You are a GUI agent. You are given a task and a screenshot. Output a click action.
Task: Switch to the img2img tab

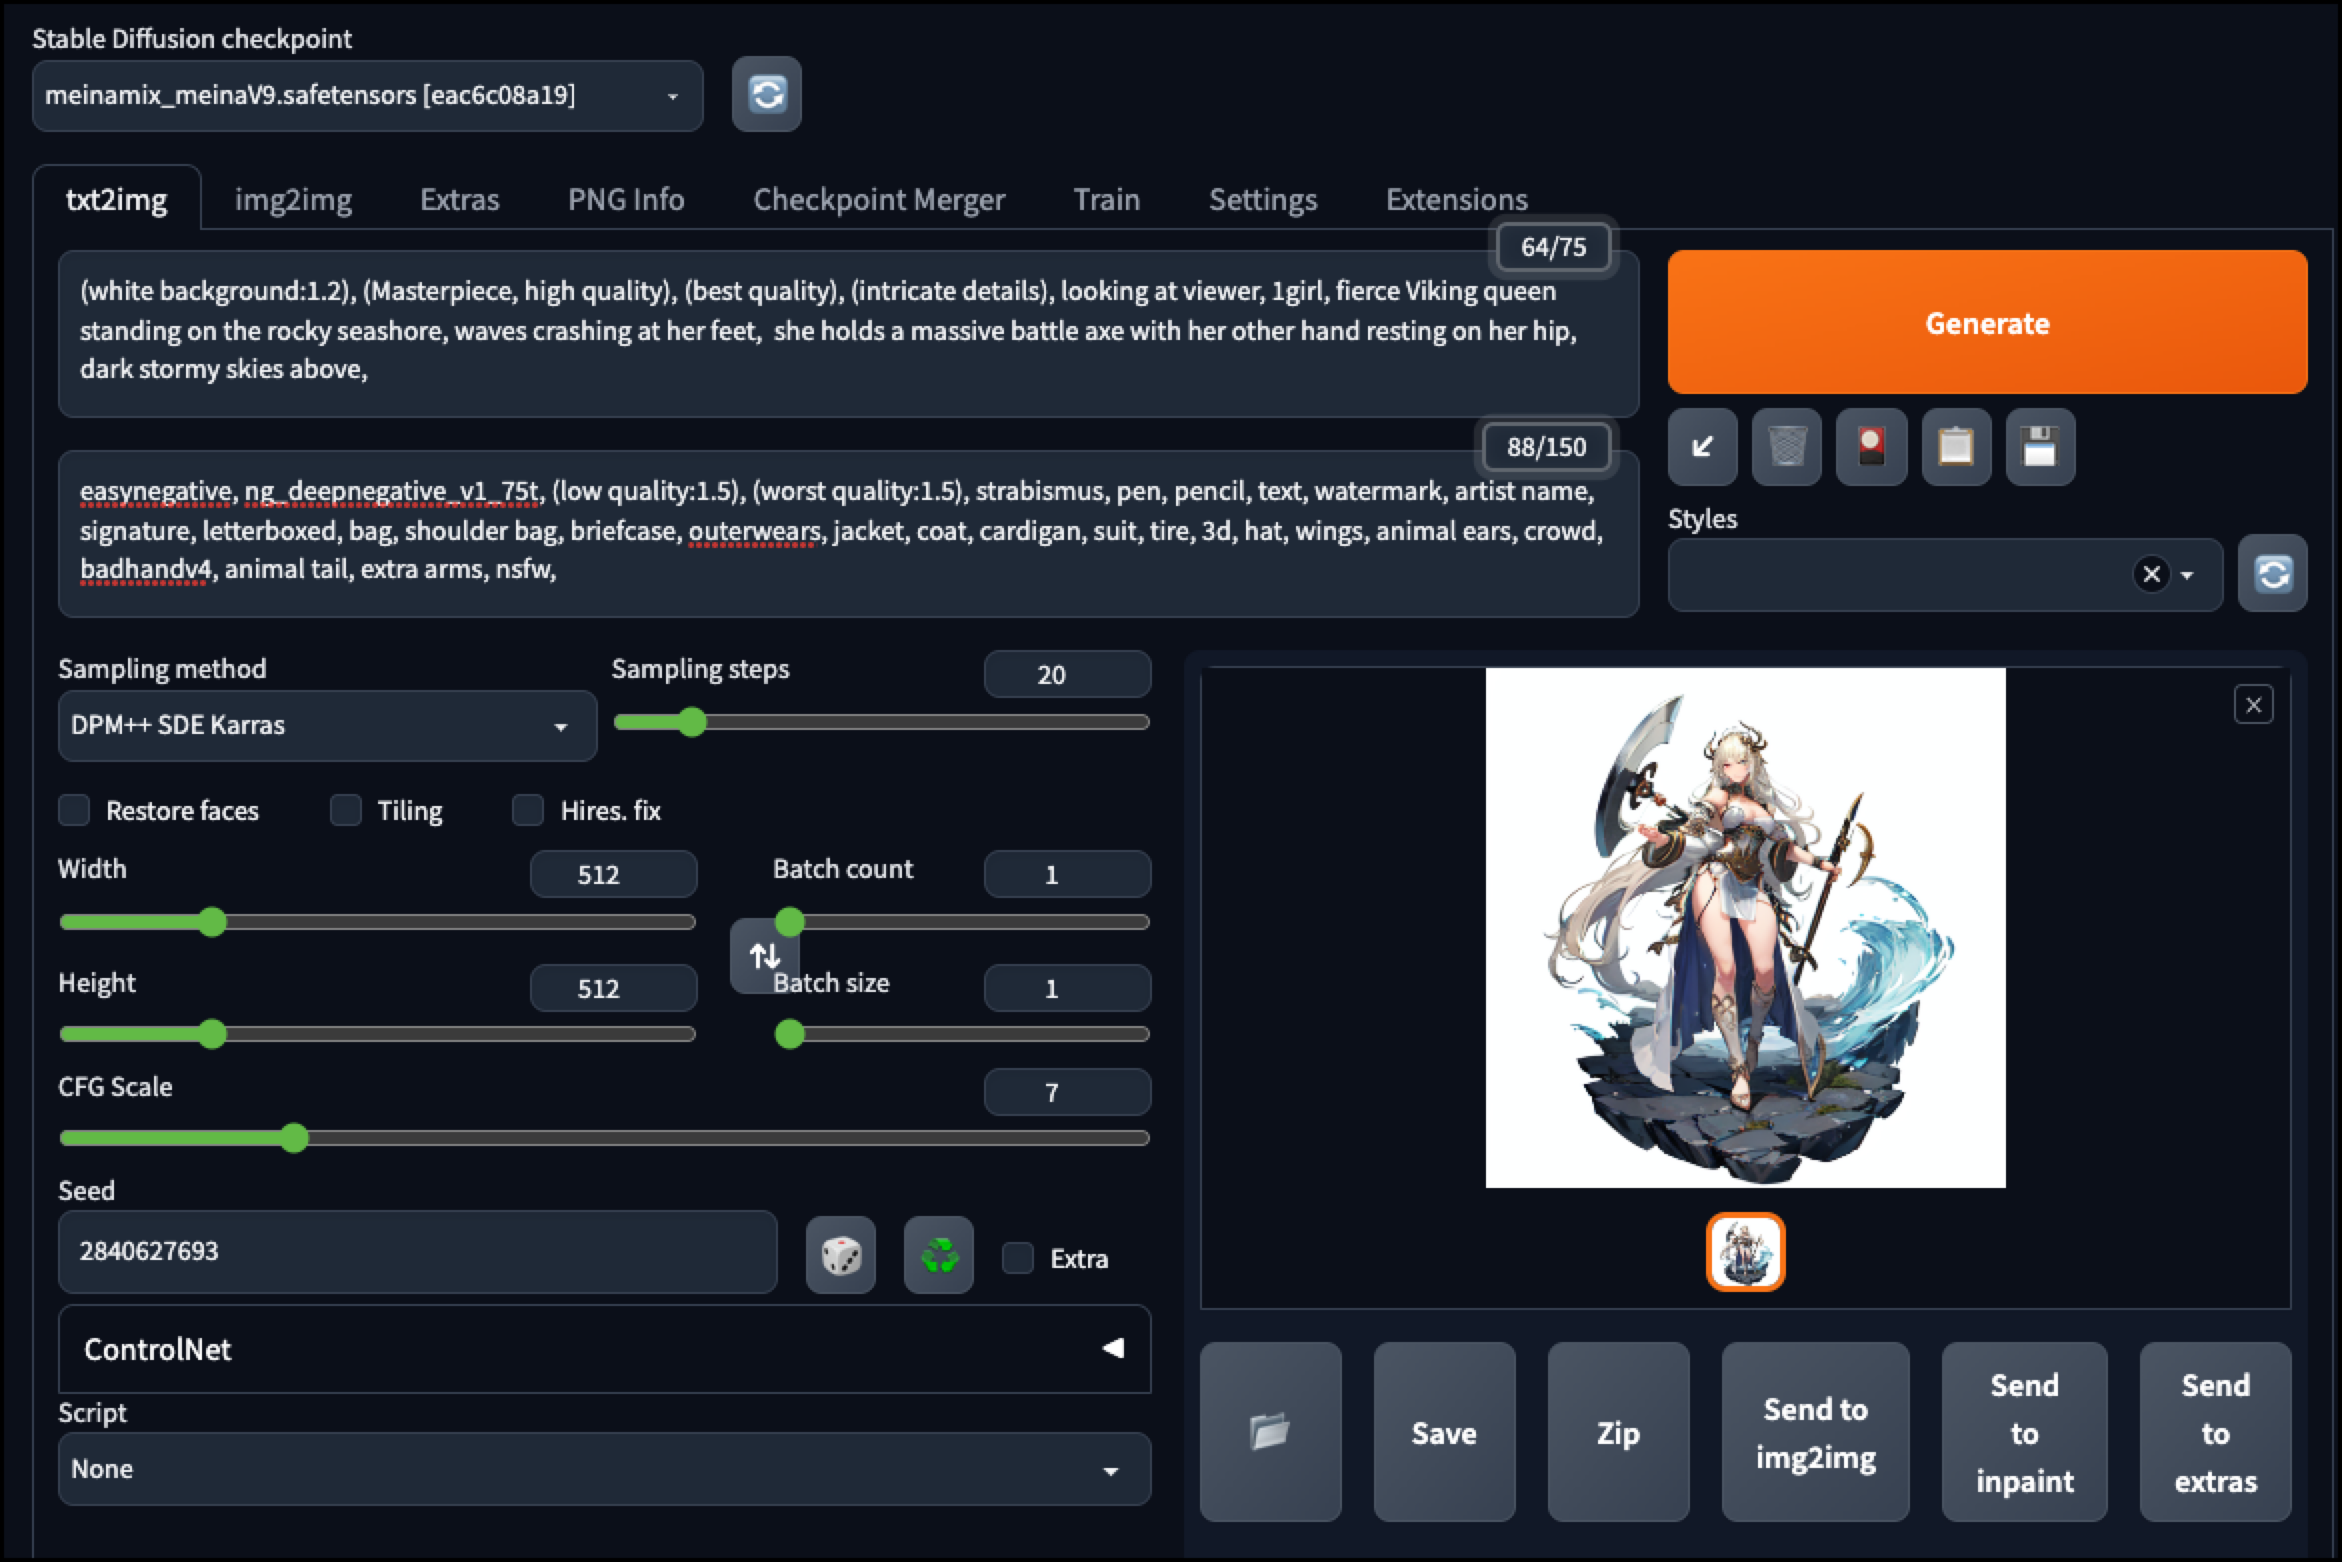293,200
